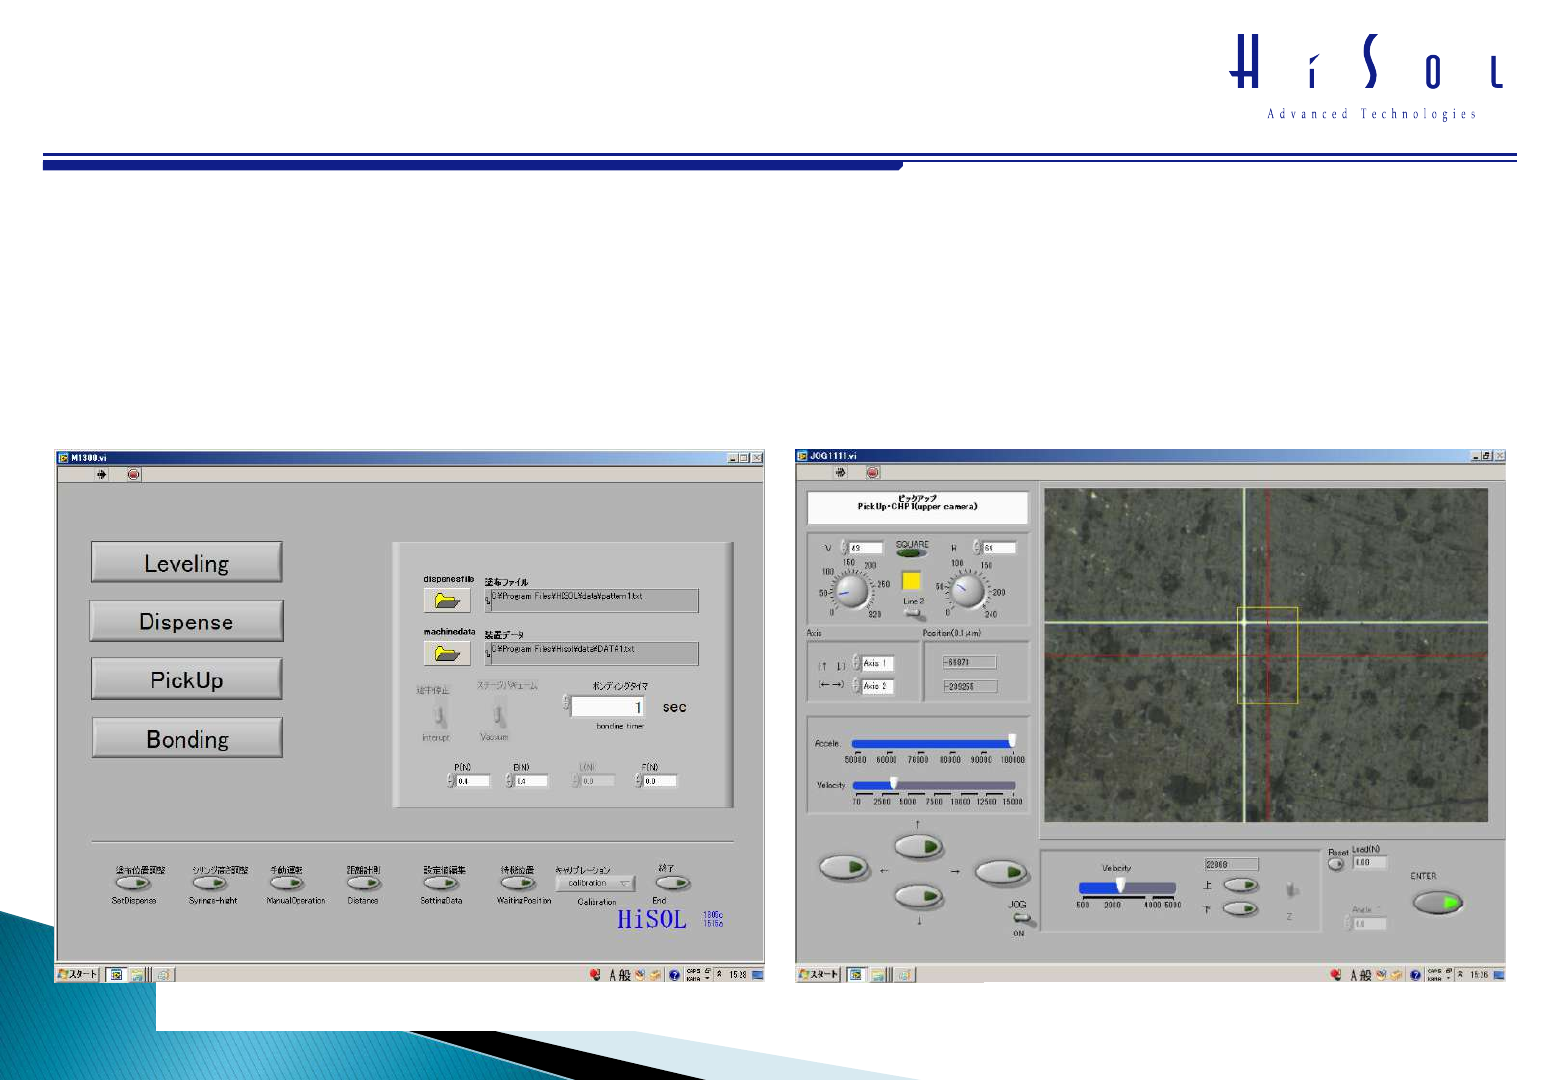1560x1080 pixels.
Task: Click the bonding timer stepper arrows
Action: coord(566,705)
